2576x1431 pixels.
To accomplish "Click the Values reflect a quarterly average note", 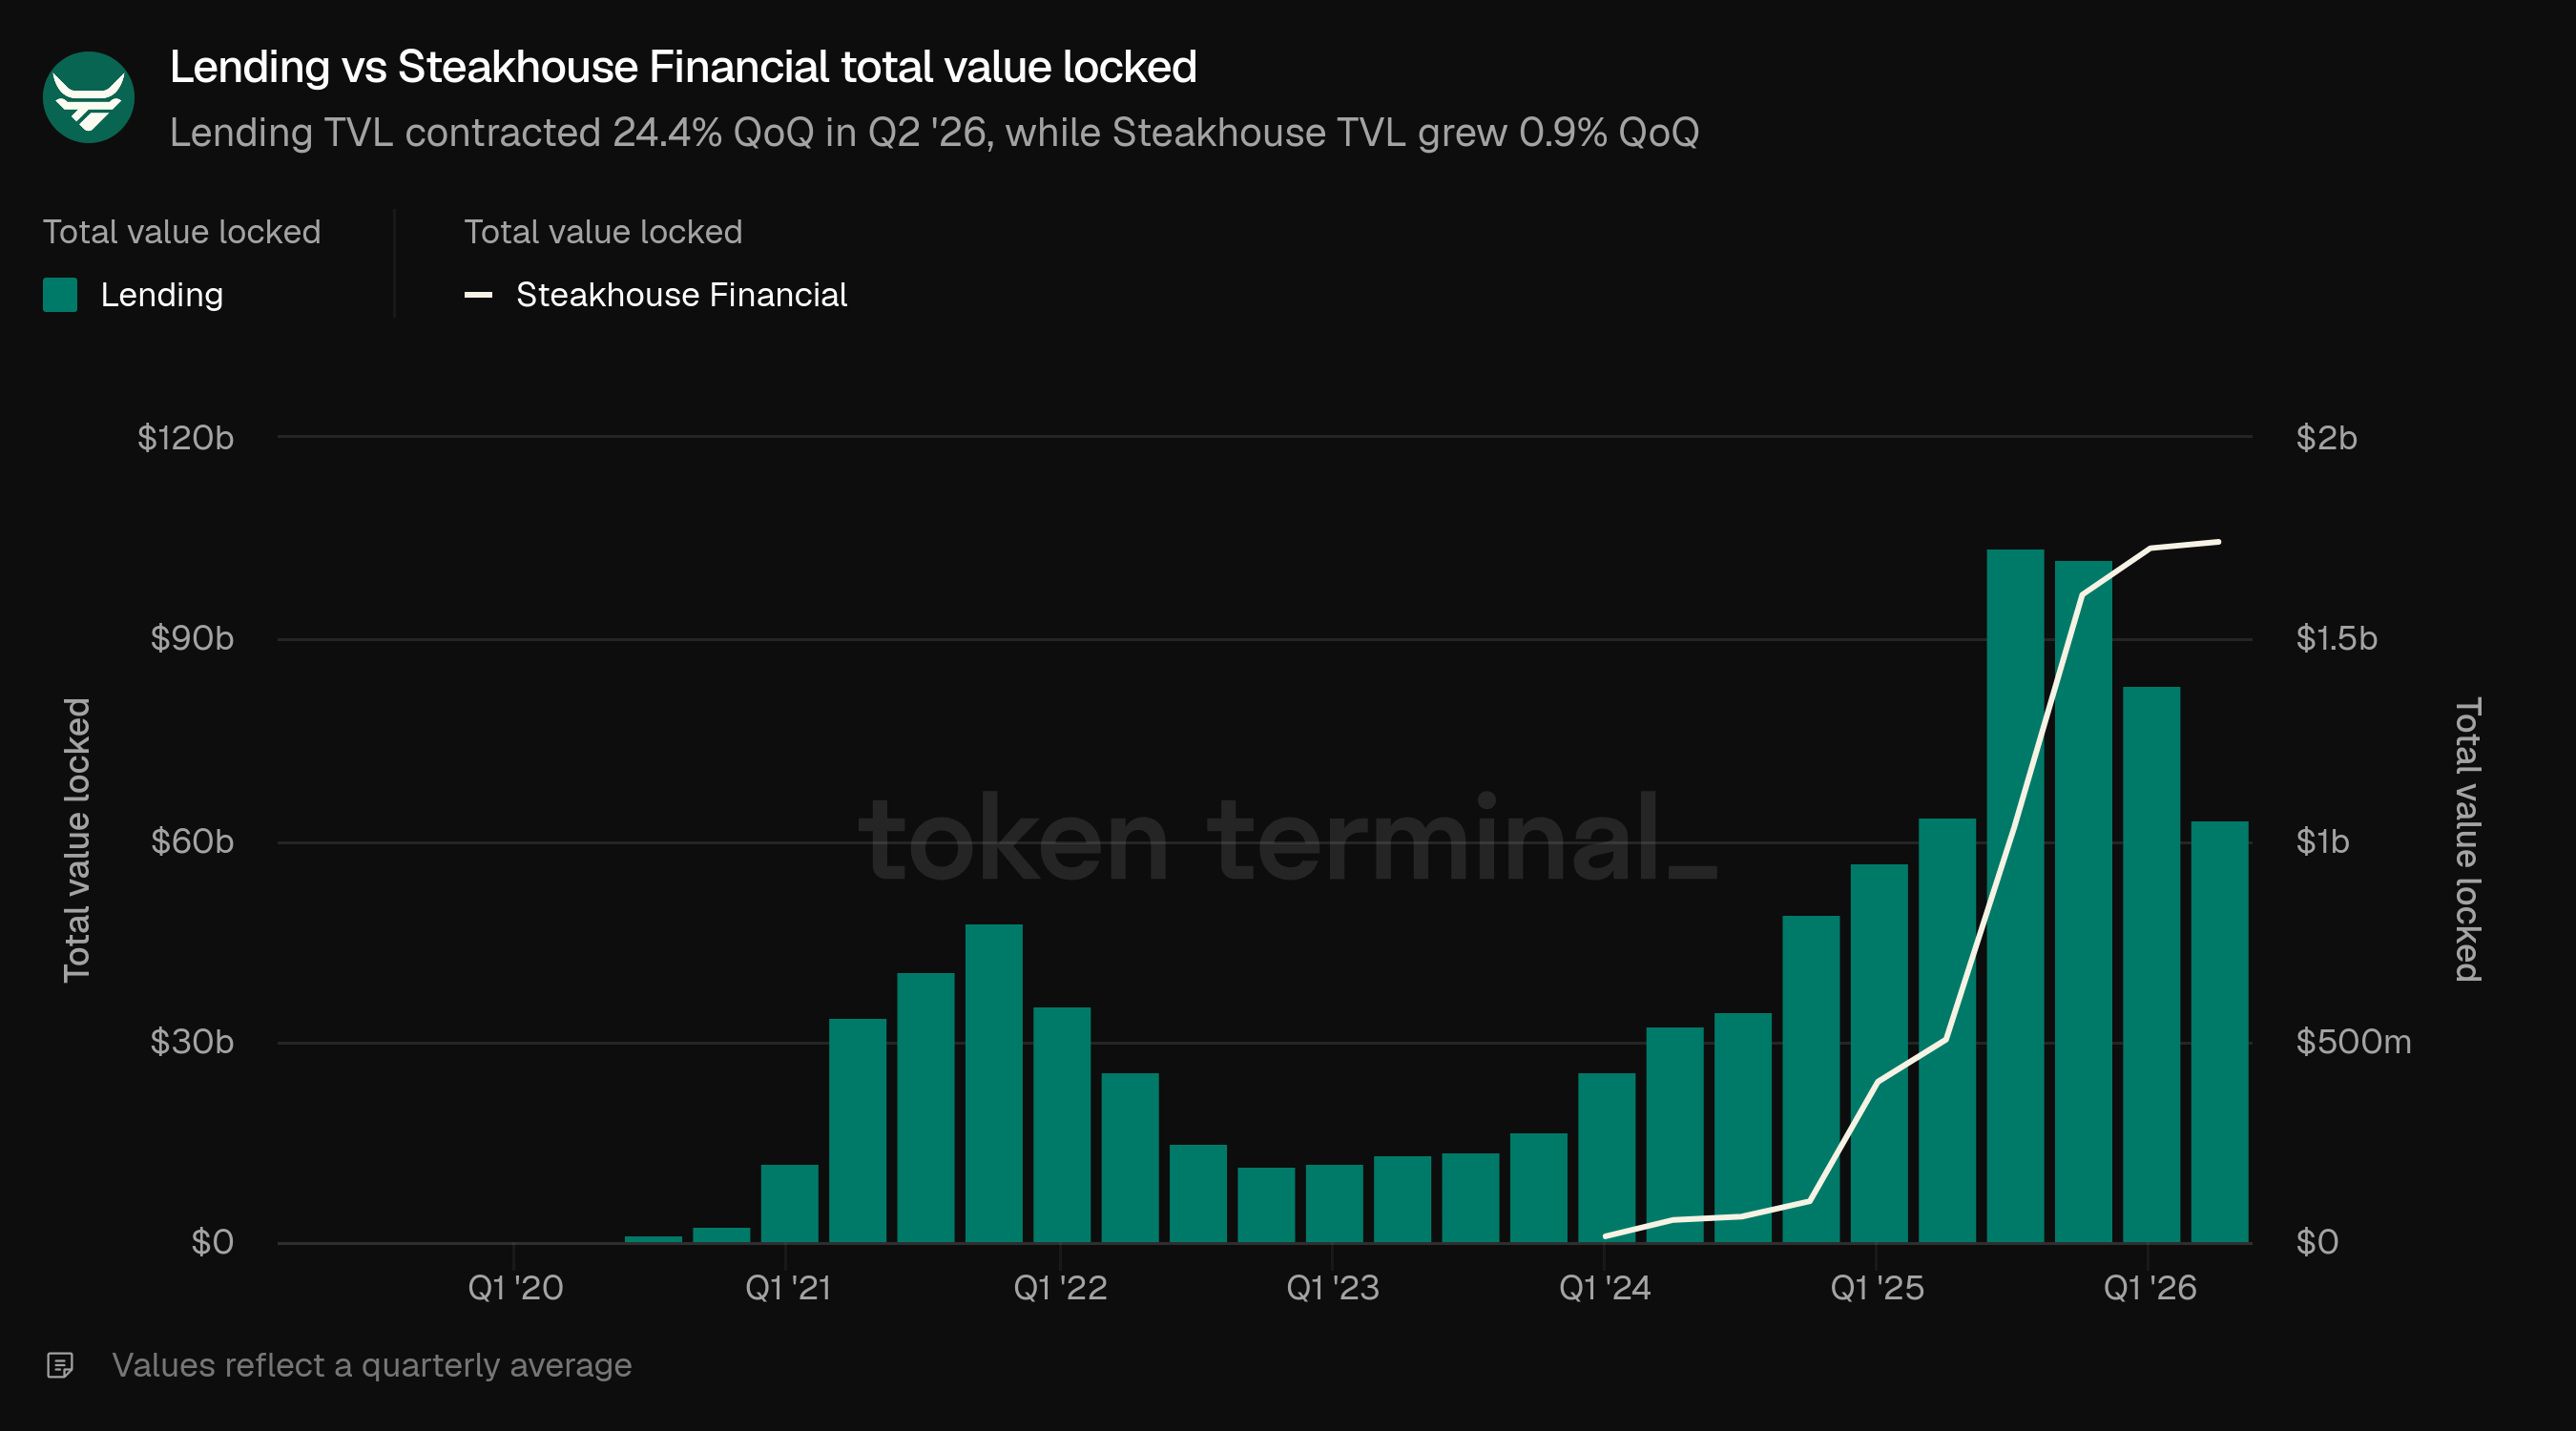I will [372, 1365].
